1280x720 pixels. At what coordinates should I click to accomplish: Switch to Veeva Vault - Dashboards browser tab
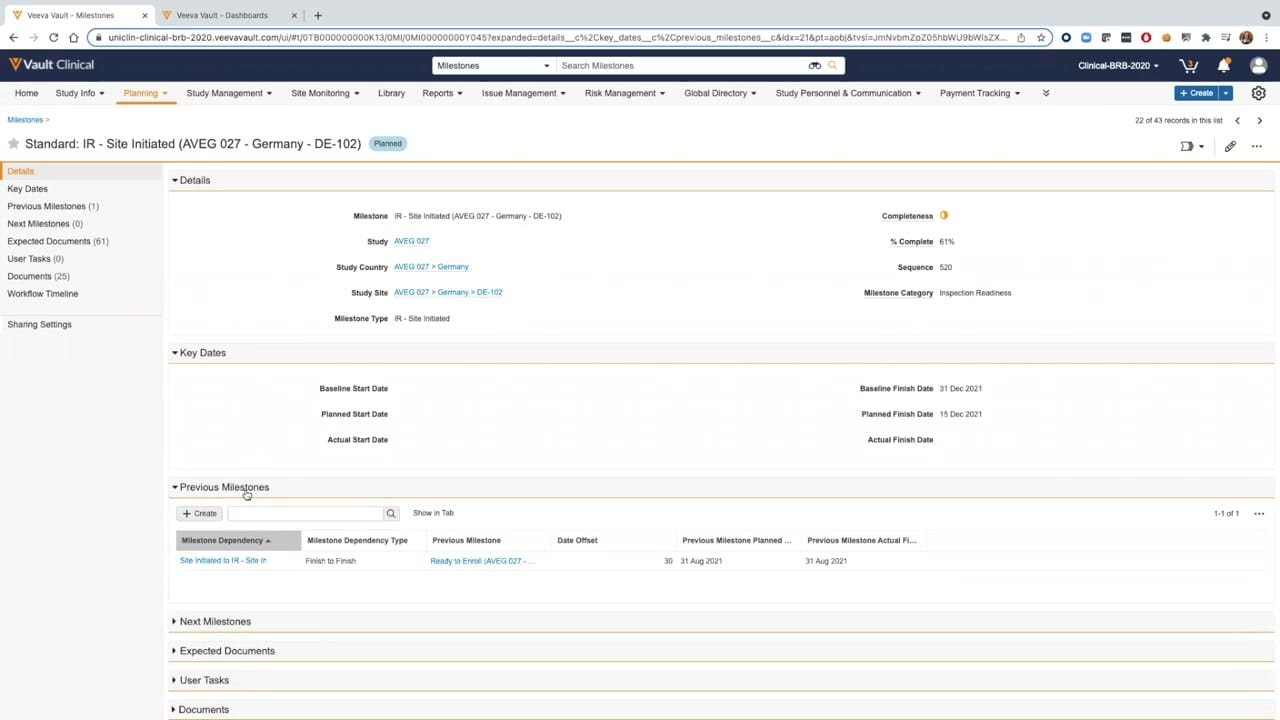tap(222, 15)
